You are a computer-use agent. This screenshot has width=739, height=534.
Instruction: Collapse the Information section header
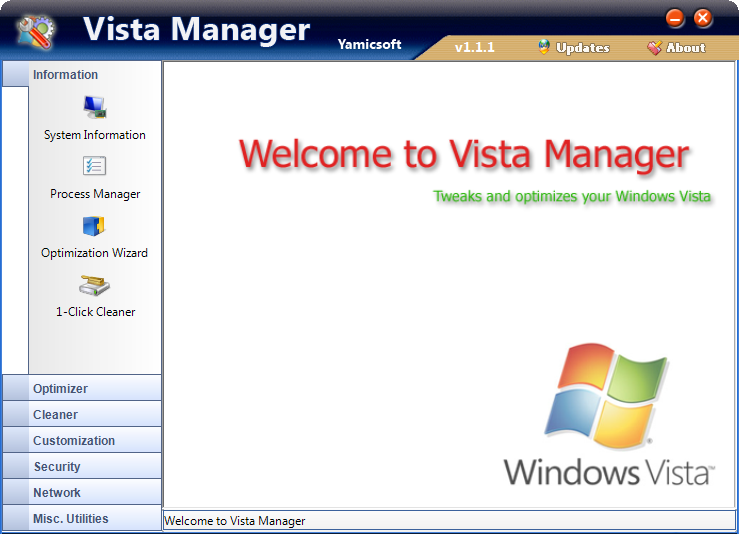82,74
